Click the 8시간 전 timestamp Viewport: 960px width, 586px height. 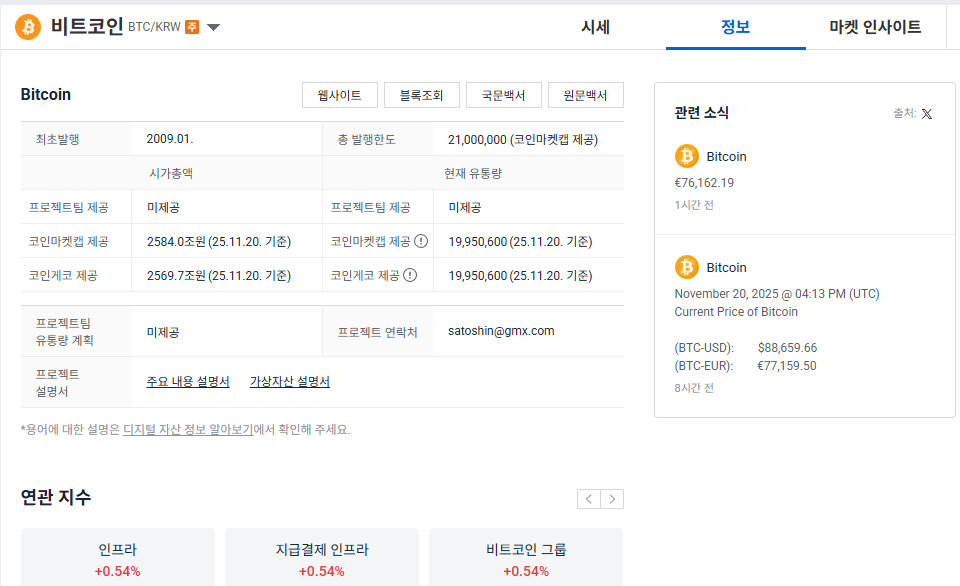click(x=694, y=388)
